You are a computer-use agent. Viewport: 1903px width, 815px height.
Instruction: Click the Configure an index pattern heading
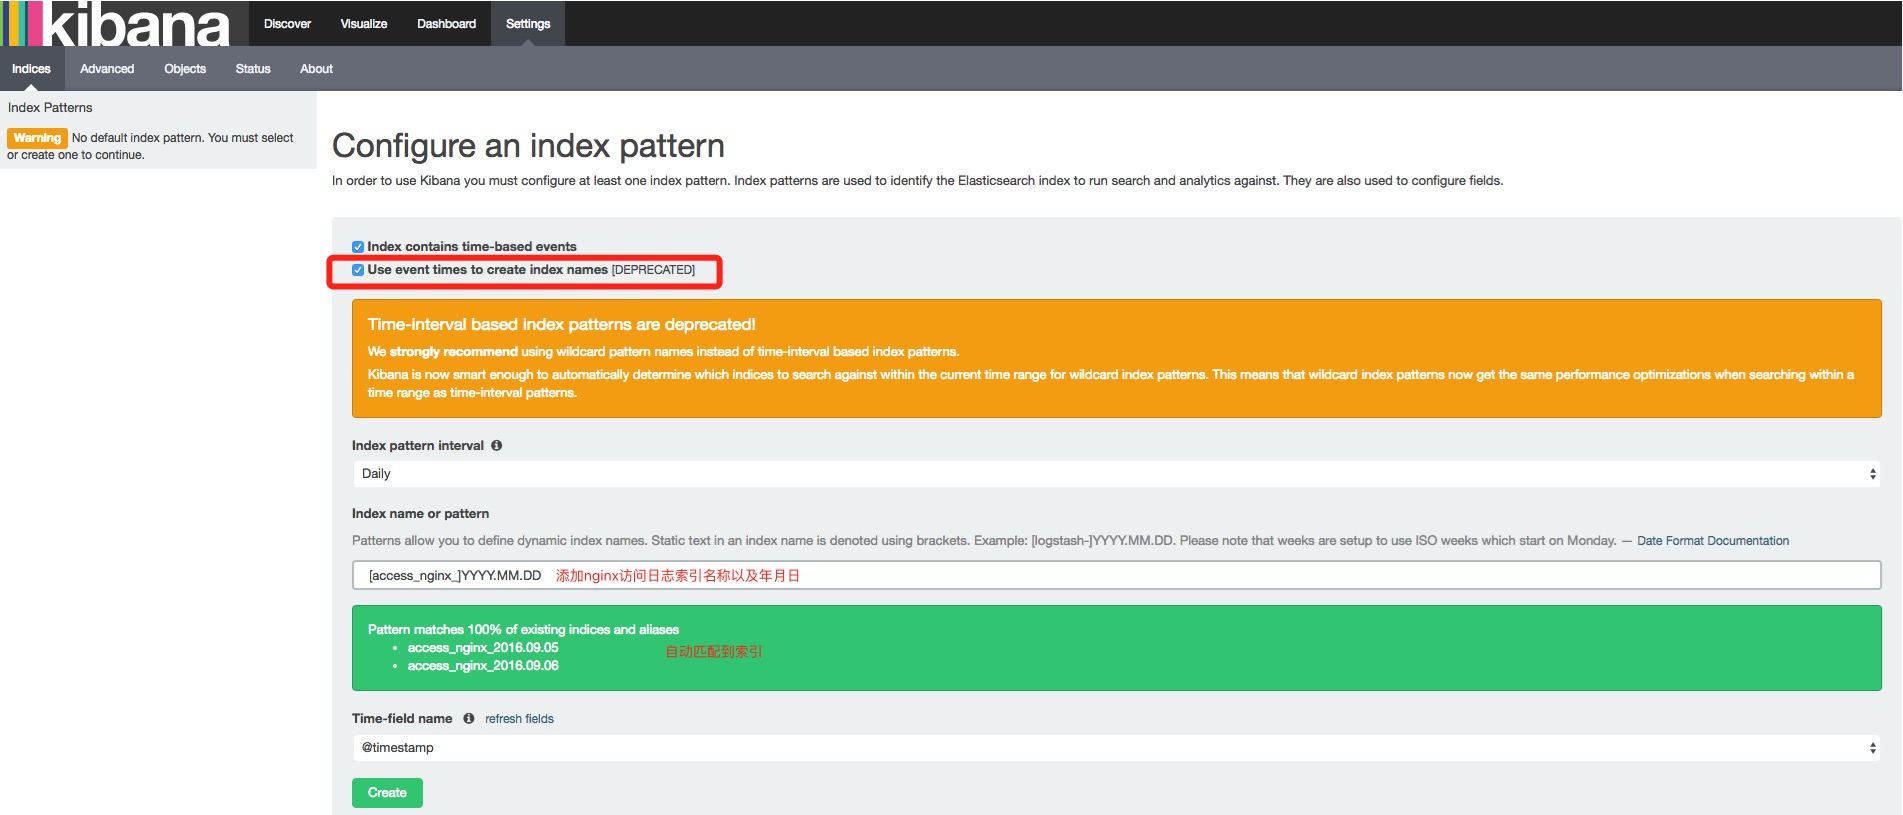(x=528, y=146)
